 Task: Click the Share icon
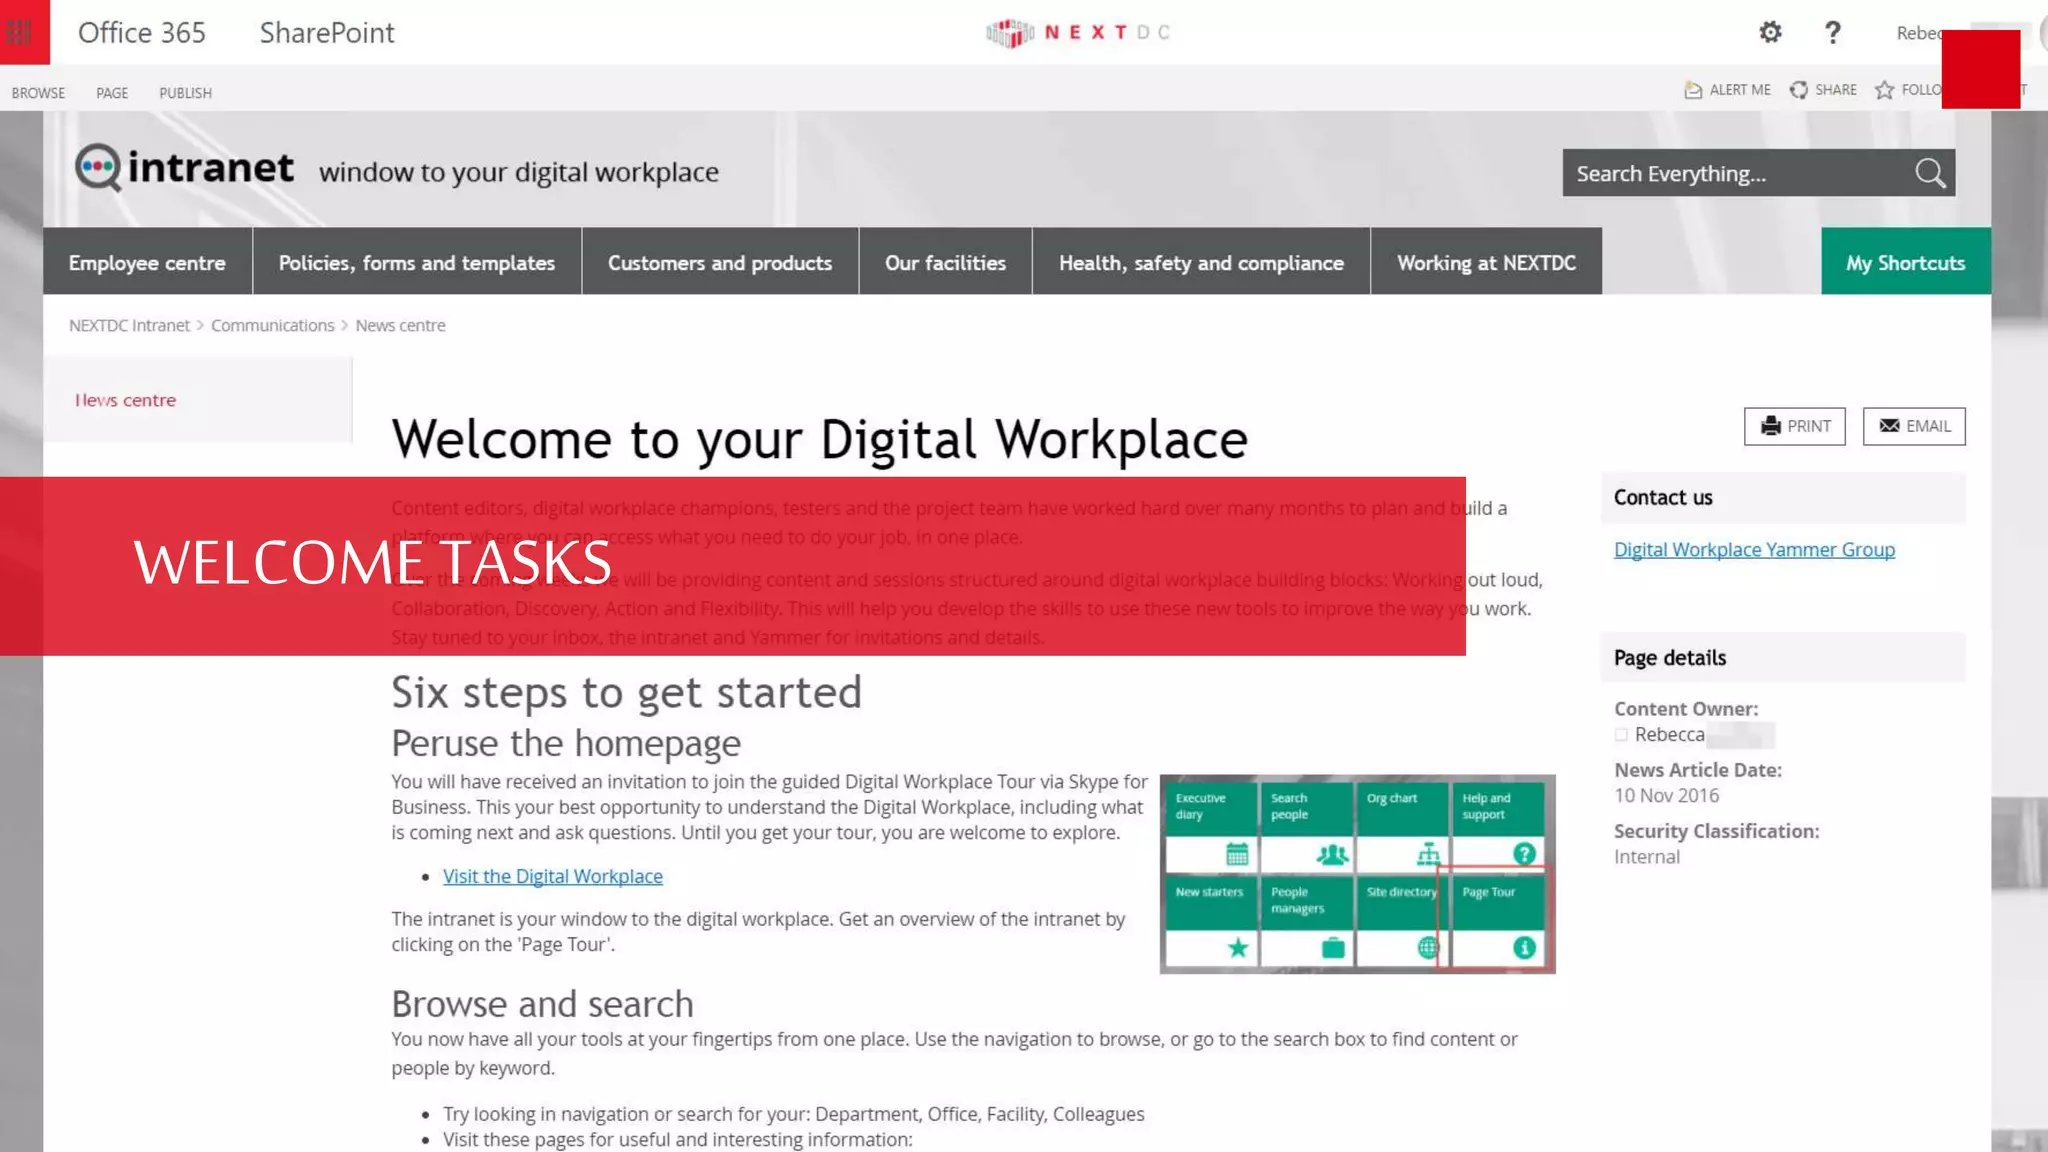point(1798,90)
